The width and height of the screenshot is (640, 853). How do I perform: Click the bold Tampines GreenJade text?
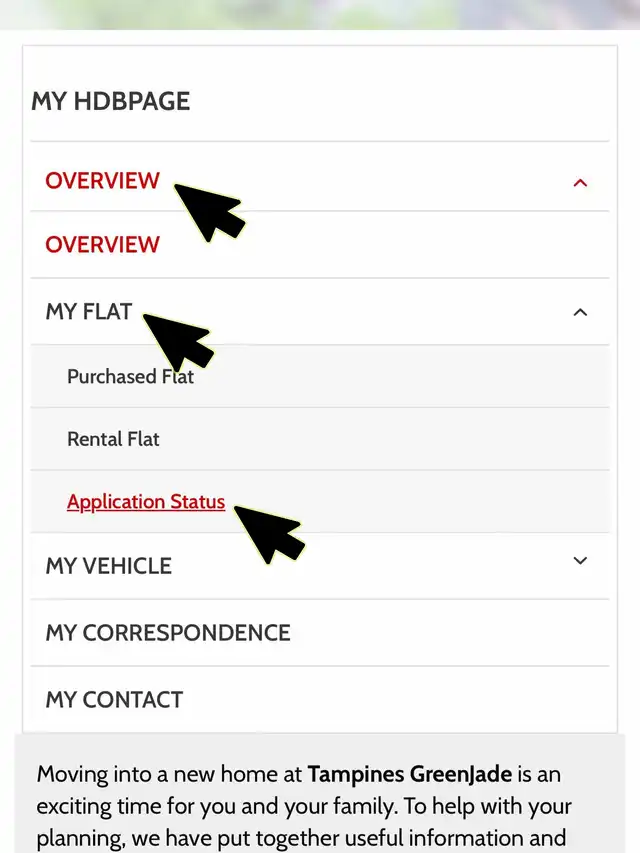click(410, 774)
